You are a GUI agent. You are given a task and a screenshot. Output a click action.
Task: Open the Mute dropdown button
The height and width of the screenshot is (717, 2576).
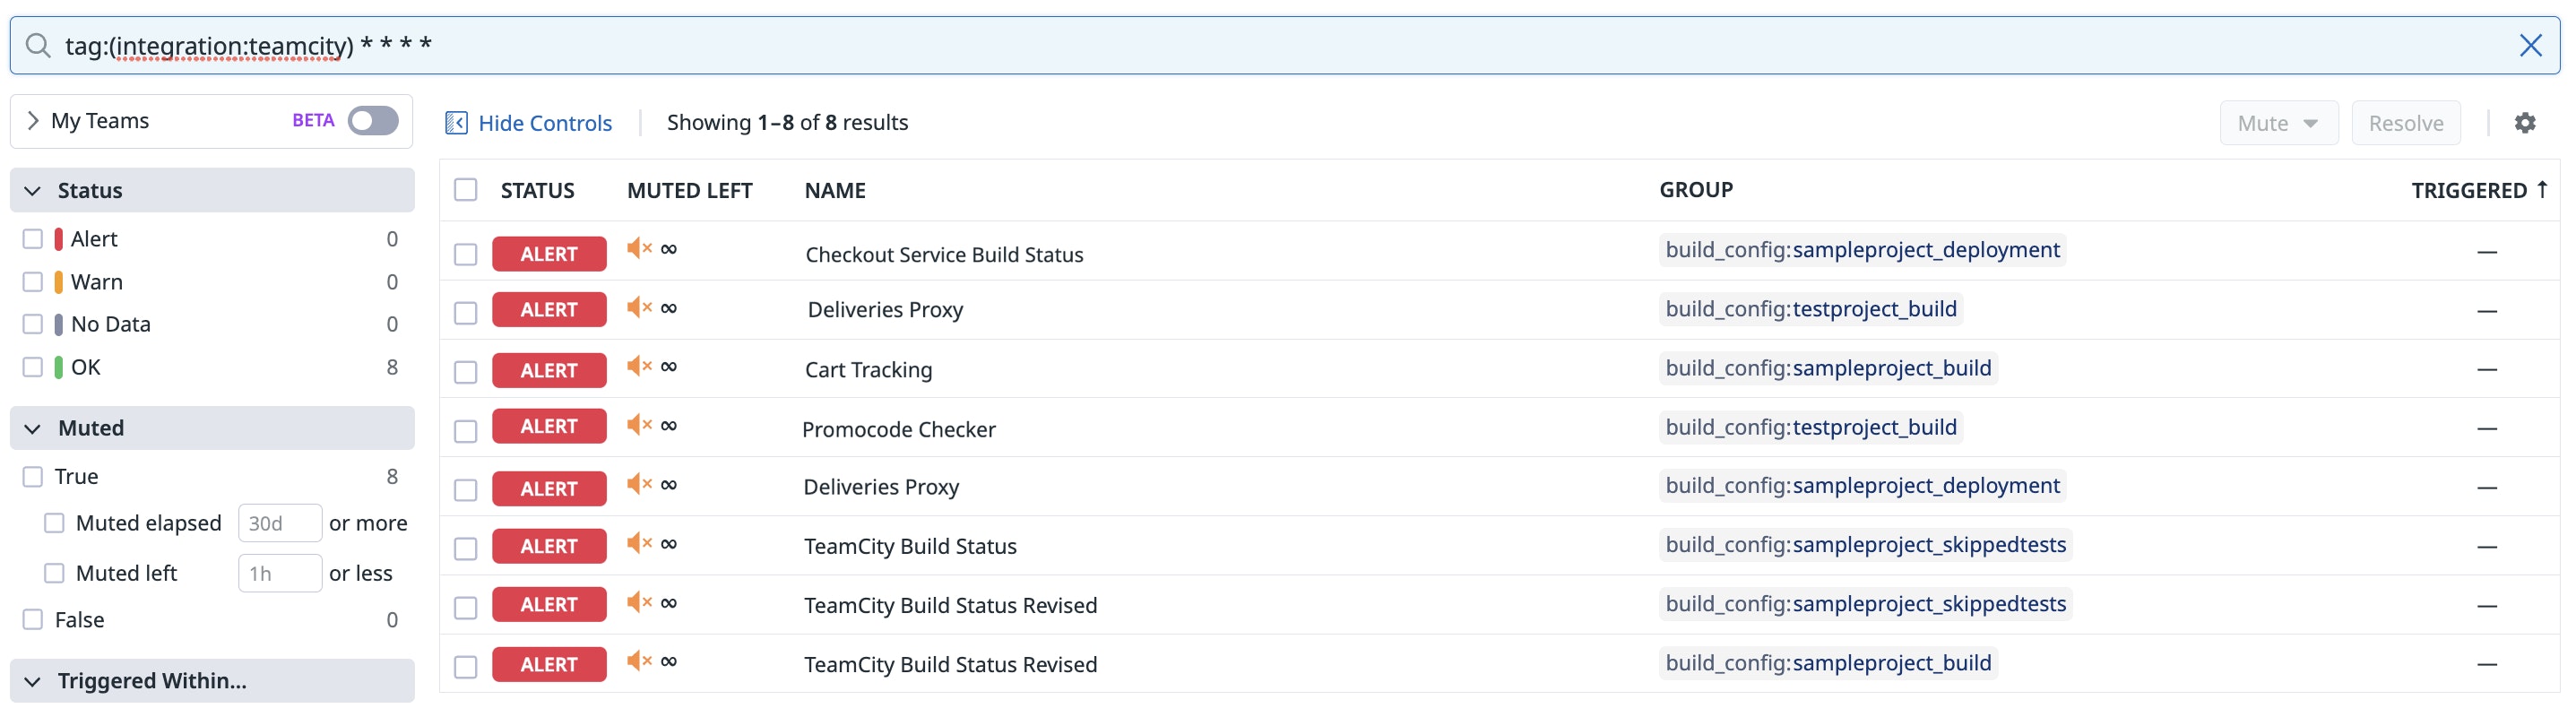point(2277,123)
